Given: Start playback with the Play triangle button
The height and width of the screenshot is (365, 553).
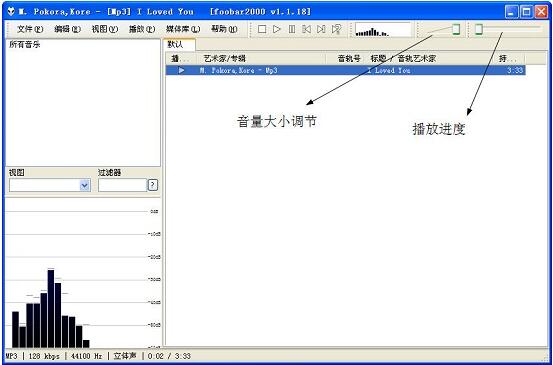Looking at the screenshot, I should click(x=277, y=29).
